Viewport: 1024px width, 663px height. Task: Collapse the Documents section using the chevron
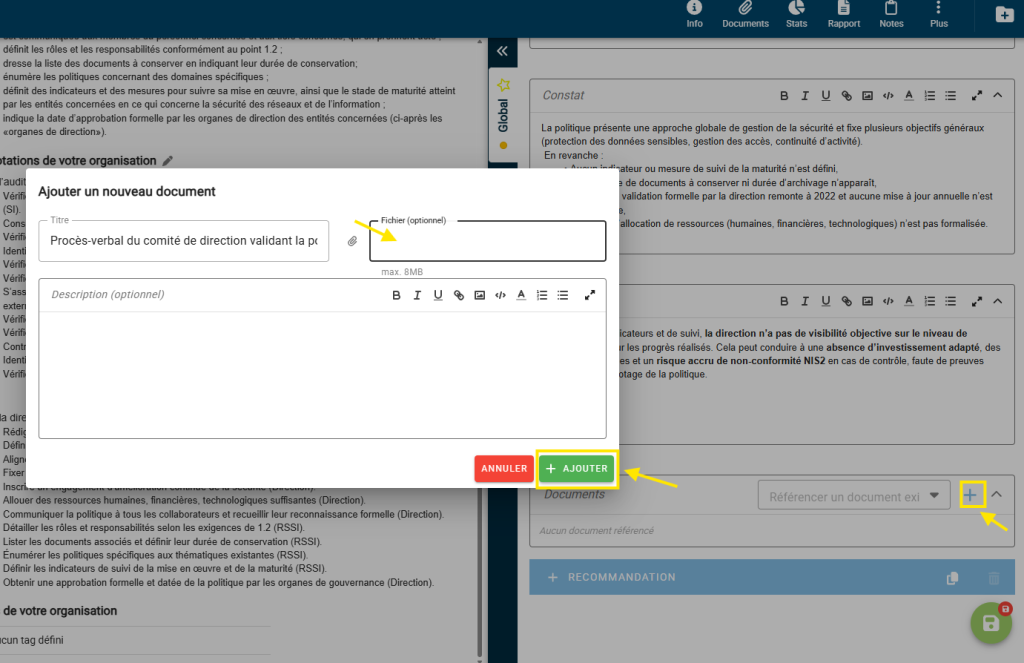(x=996, y=494)
